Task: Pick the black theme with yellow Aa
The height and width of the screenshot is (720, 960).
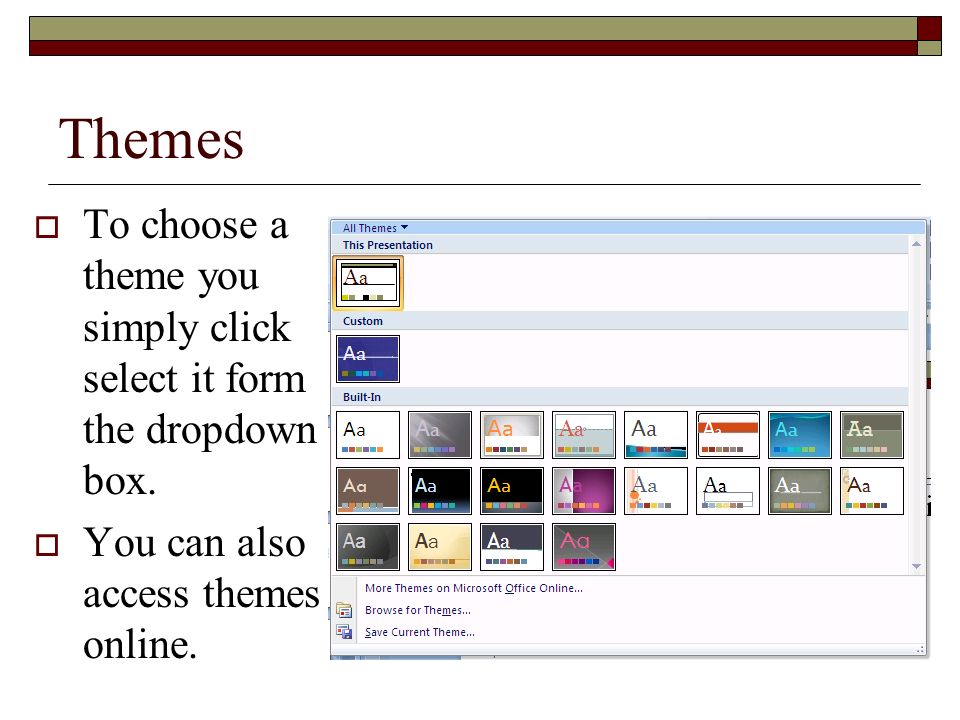Action: 512,491
